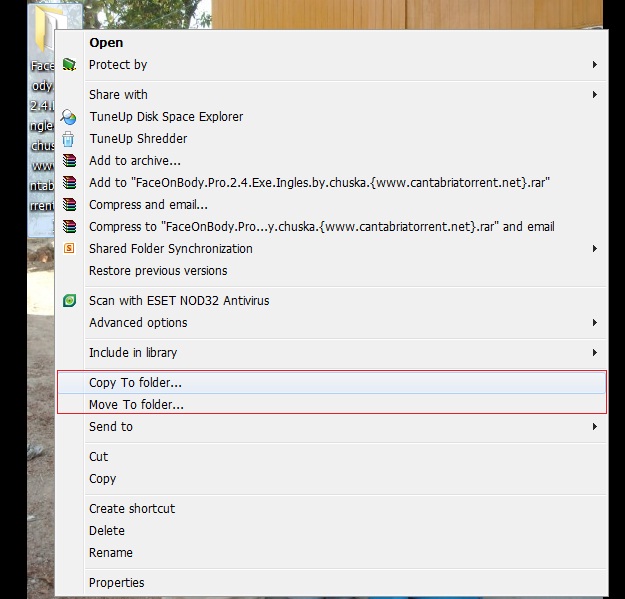Viewport: 625px width, 599px height.
Task: Choose Rename from the context menu
Action: pos(332,553)
